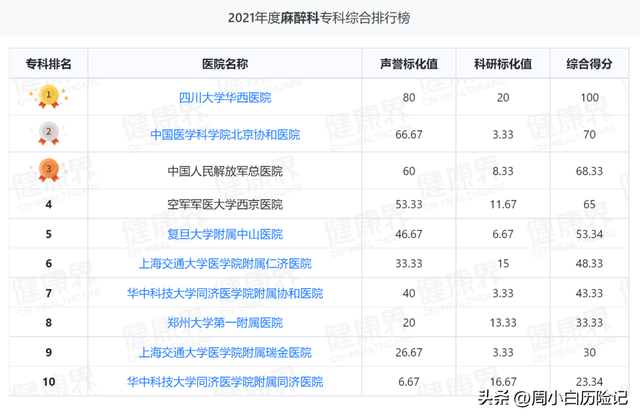640x418 pixels.
Task: Click the 科研标化值 column header
Action: point(503,64)
